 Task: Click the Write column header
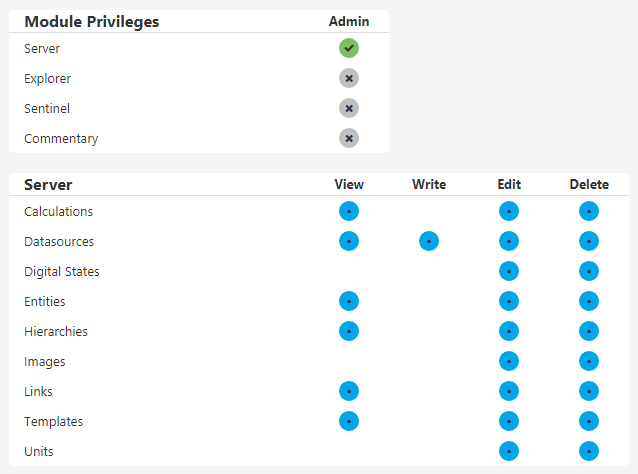(x=429, y=184)
